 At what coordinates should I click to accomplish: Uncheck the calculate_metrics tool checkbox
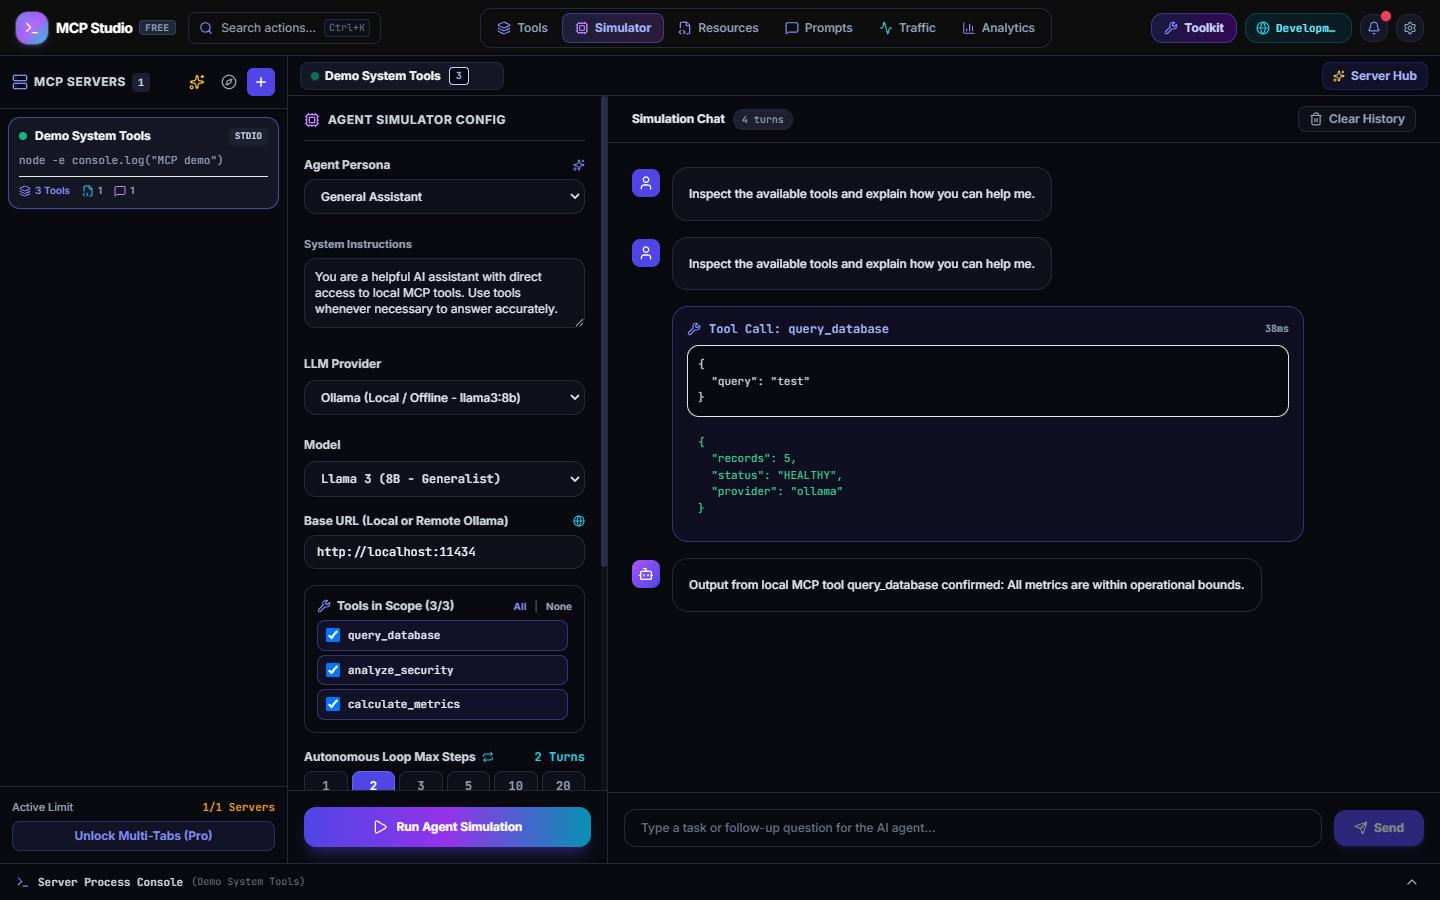[333, 704]
